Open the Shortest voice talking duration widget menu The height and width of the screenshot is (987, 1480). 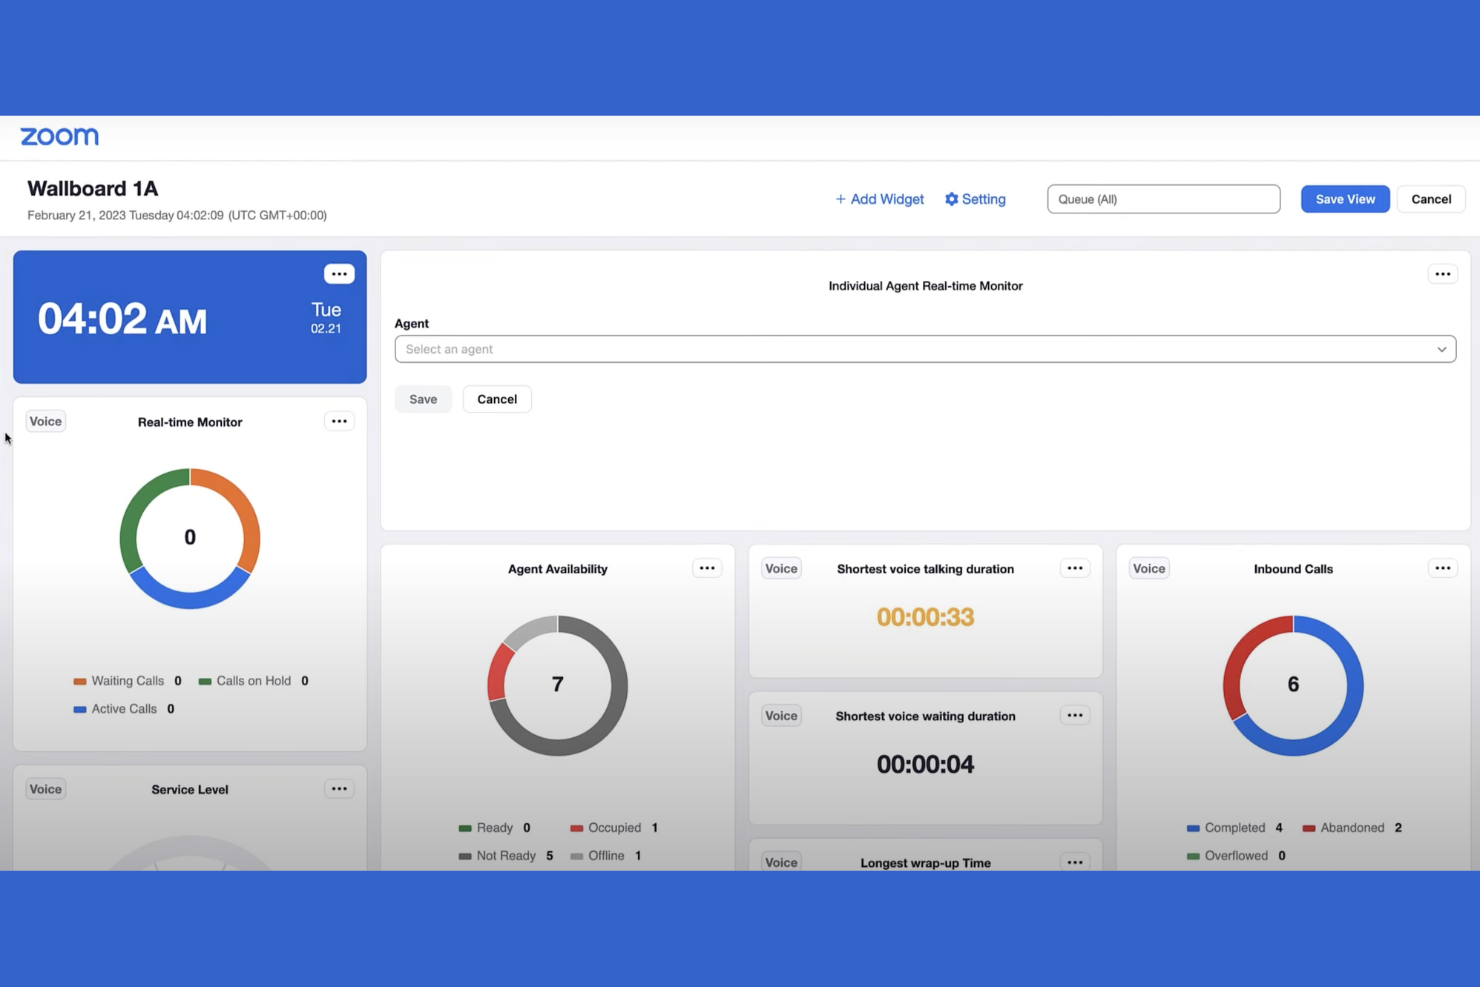pos(1075,567)
